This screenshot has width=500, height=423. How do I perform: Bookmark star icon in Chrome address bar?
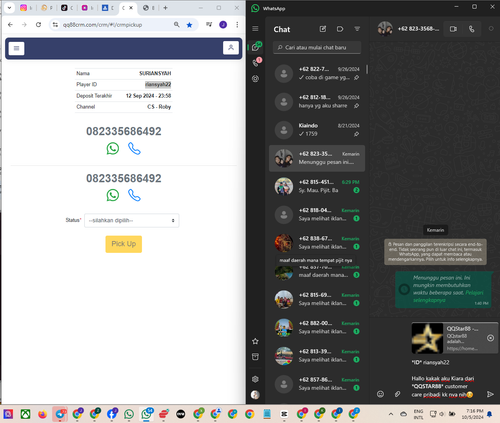pyautogui.click(x=189, y=25)
